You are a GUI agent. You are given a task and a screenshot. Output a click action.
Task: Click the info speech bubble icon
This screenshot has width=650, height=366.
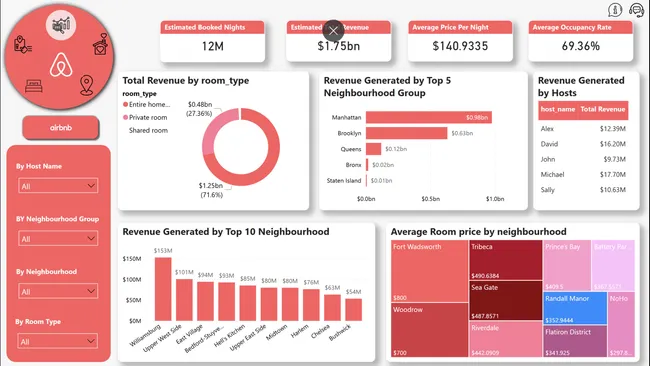pyautogui.click(x=615, y=10)
